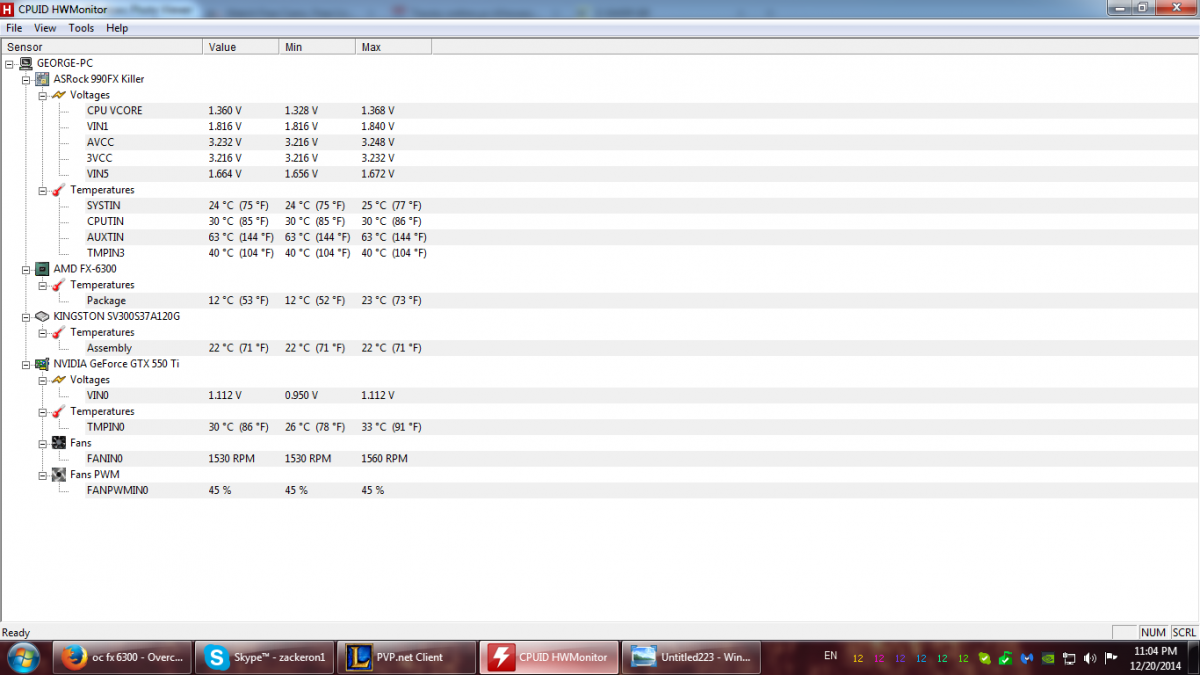Click the GEORGE-PC computer icon
The height and width of the screenshot is (675, 1200).
point(25,63)
